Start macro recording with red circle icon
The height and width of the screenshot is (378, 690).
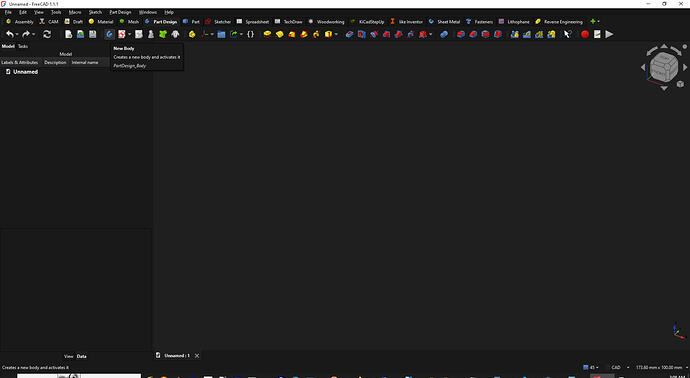(x=585, y=34)
